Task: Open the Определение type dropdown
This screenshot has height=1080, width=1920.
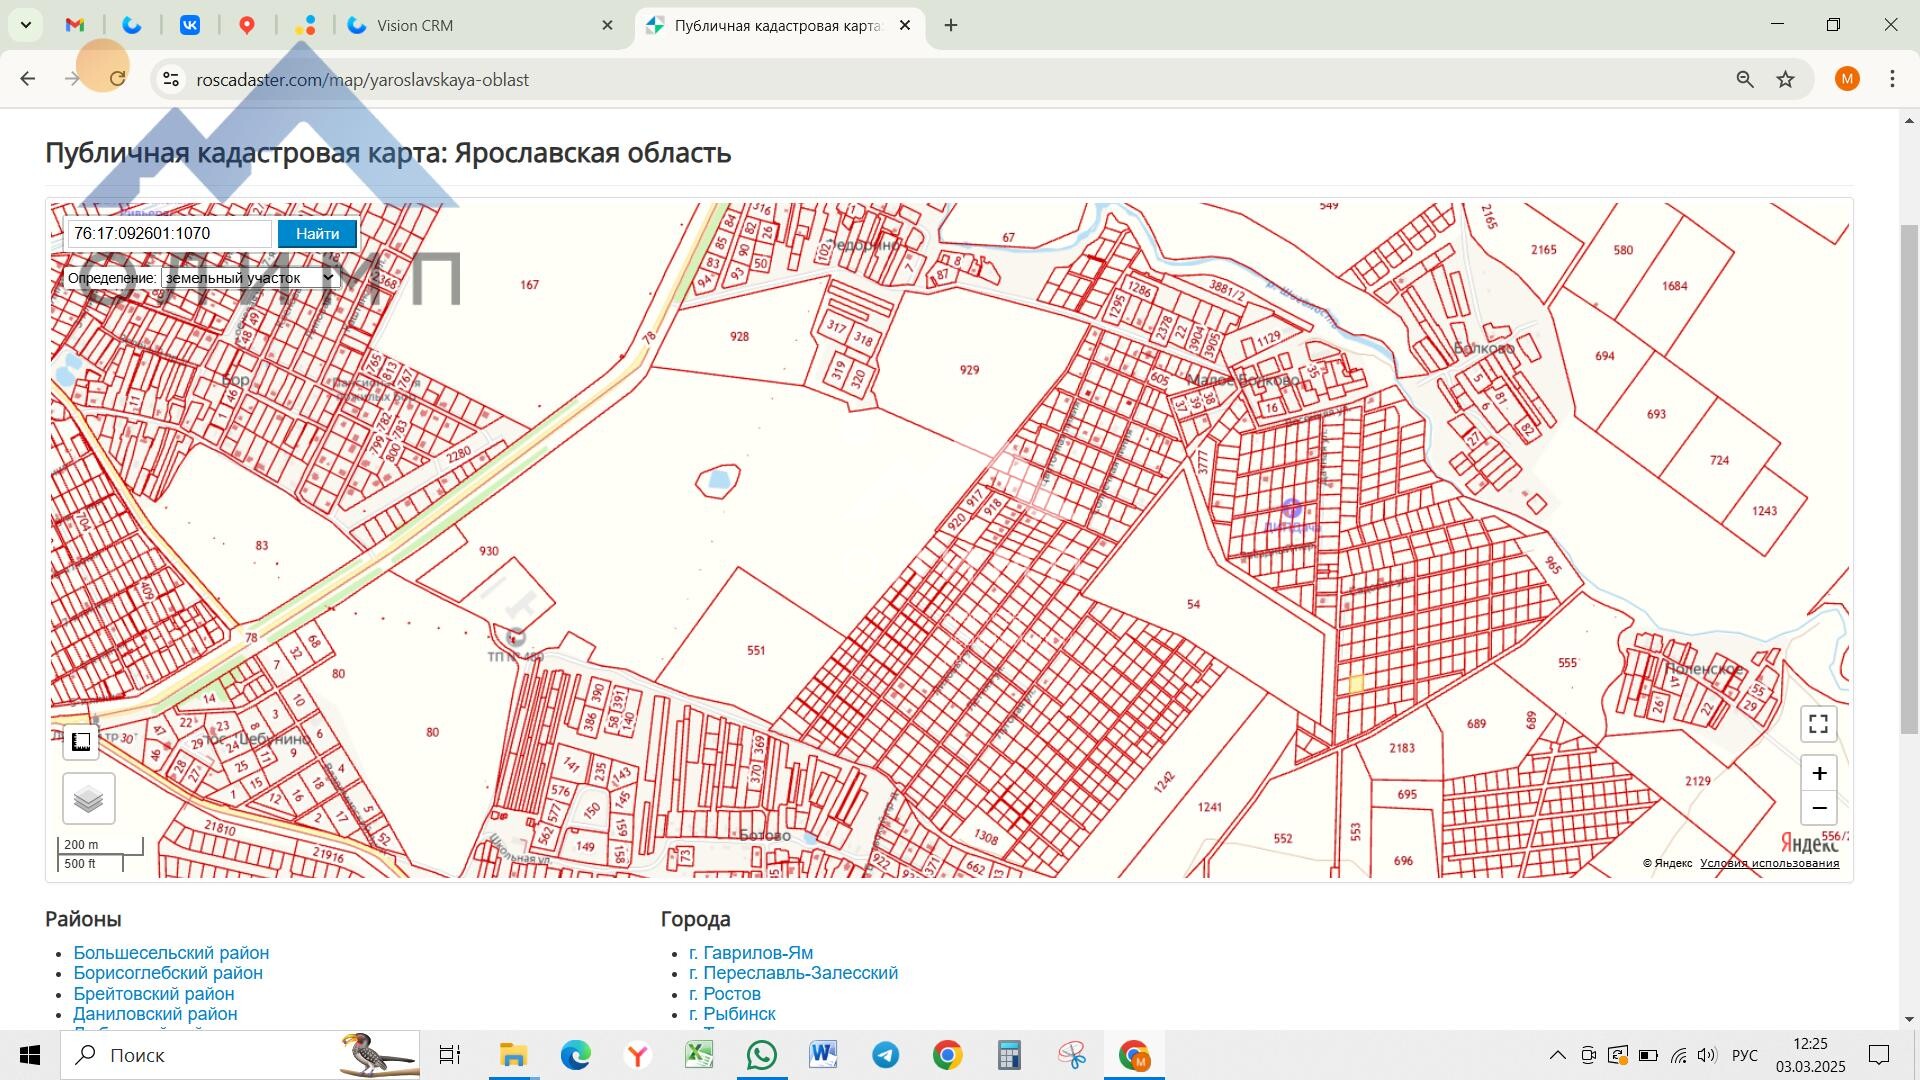Action: point(249,278)
